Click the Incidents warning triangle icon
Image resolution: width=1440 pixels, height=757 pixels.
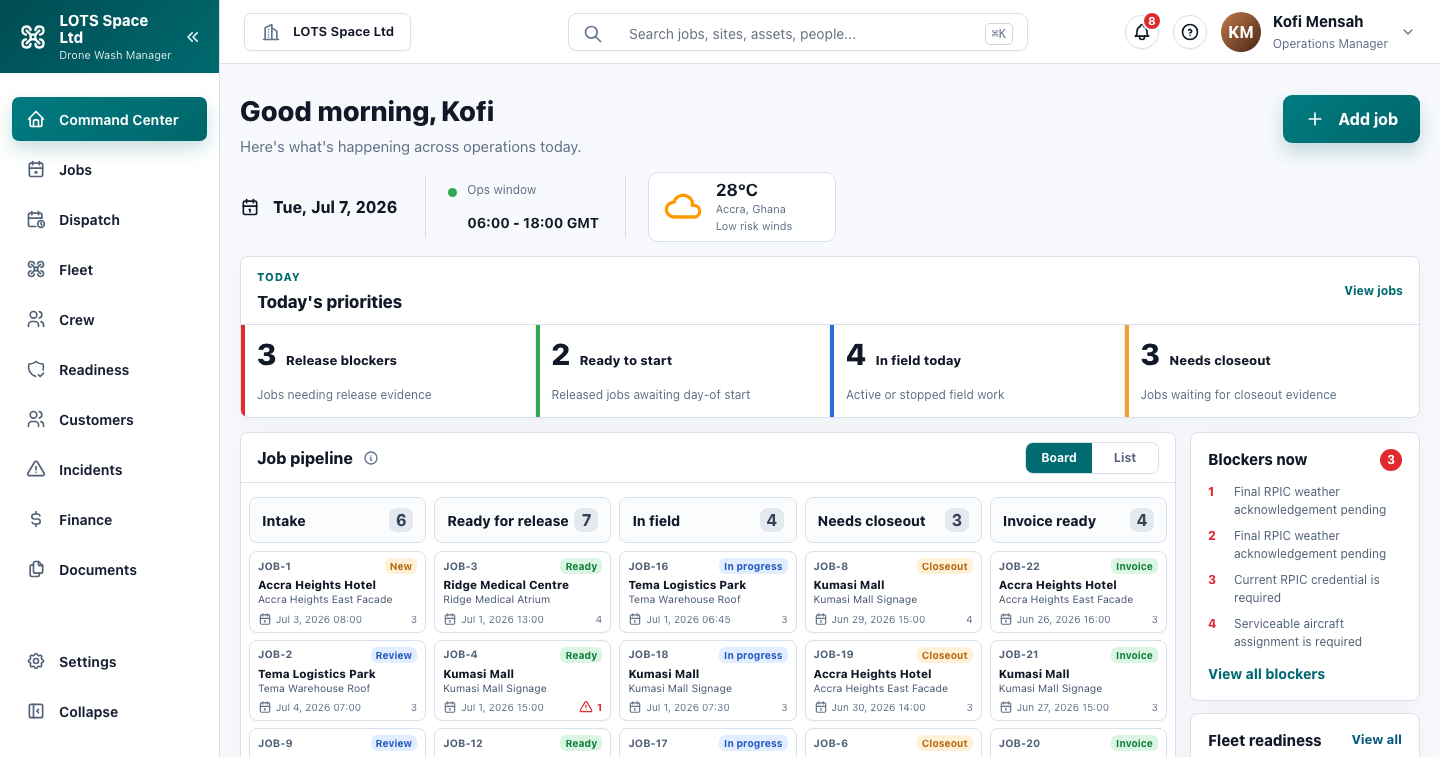point(36,470)
